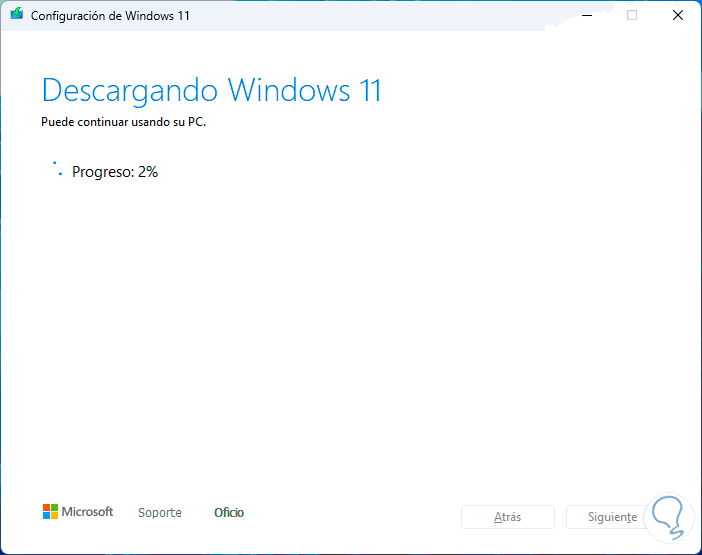
Task: Click the Windows 11 setup title bar icon
Action: (17, 14)
